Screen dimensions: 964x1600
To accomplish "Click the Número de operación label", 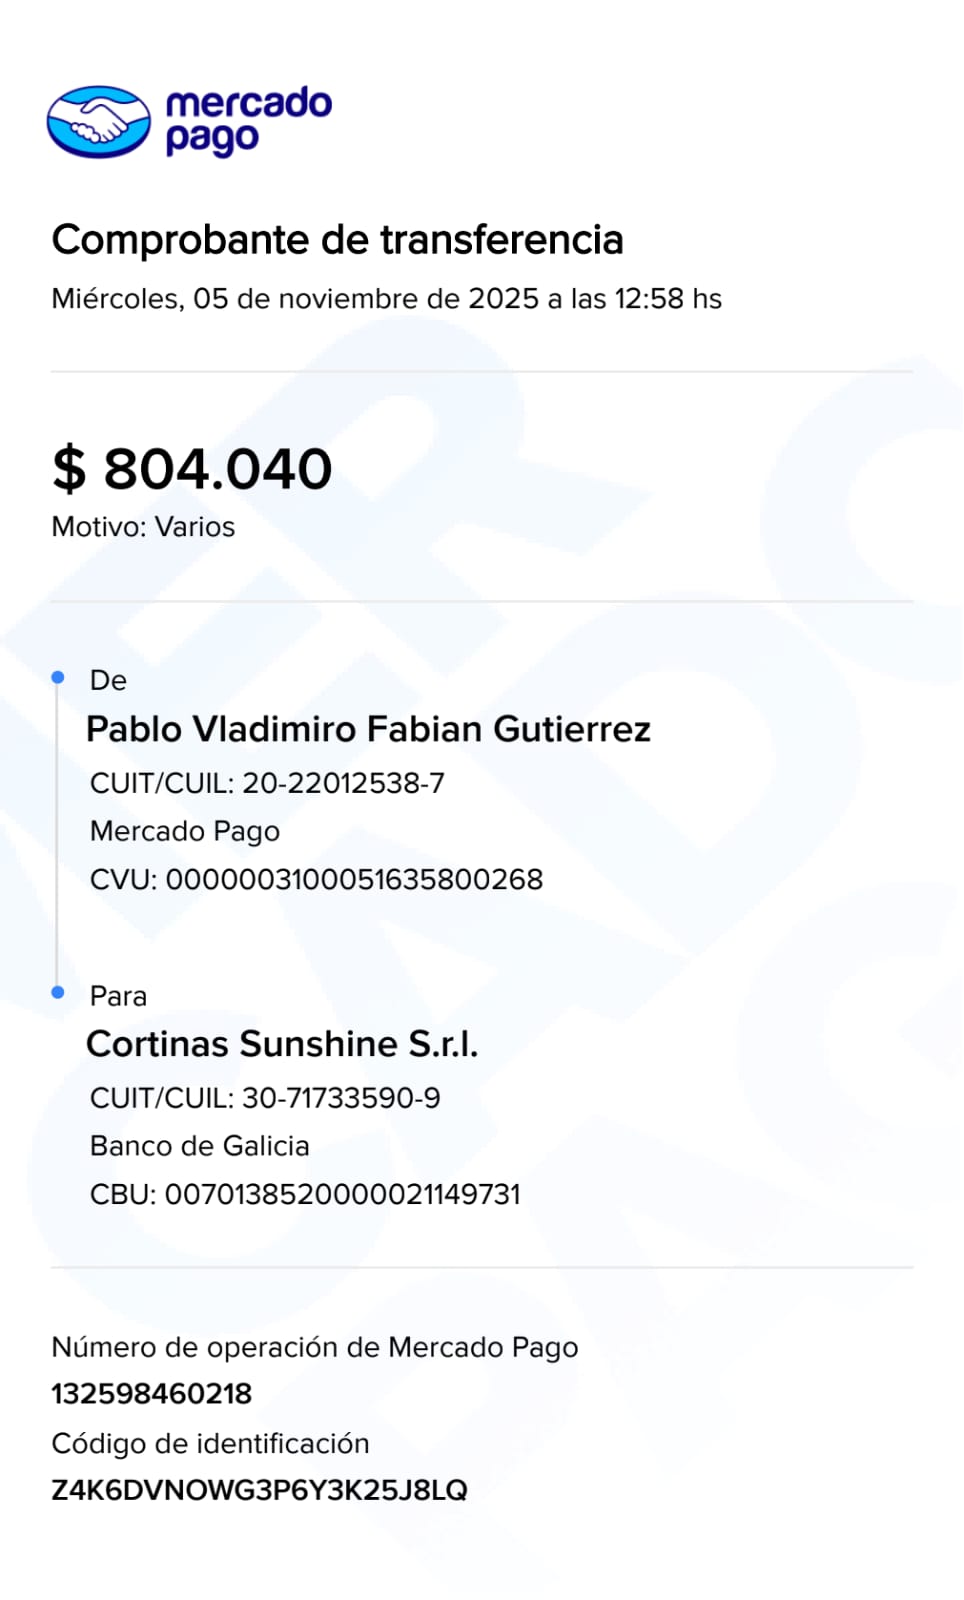I will click(314, 1347).
